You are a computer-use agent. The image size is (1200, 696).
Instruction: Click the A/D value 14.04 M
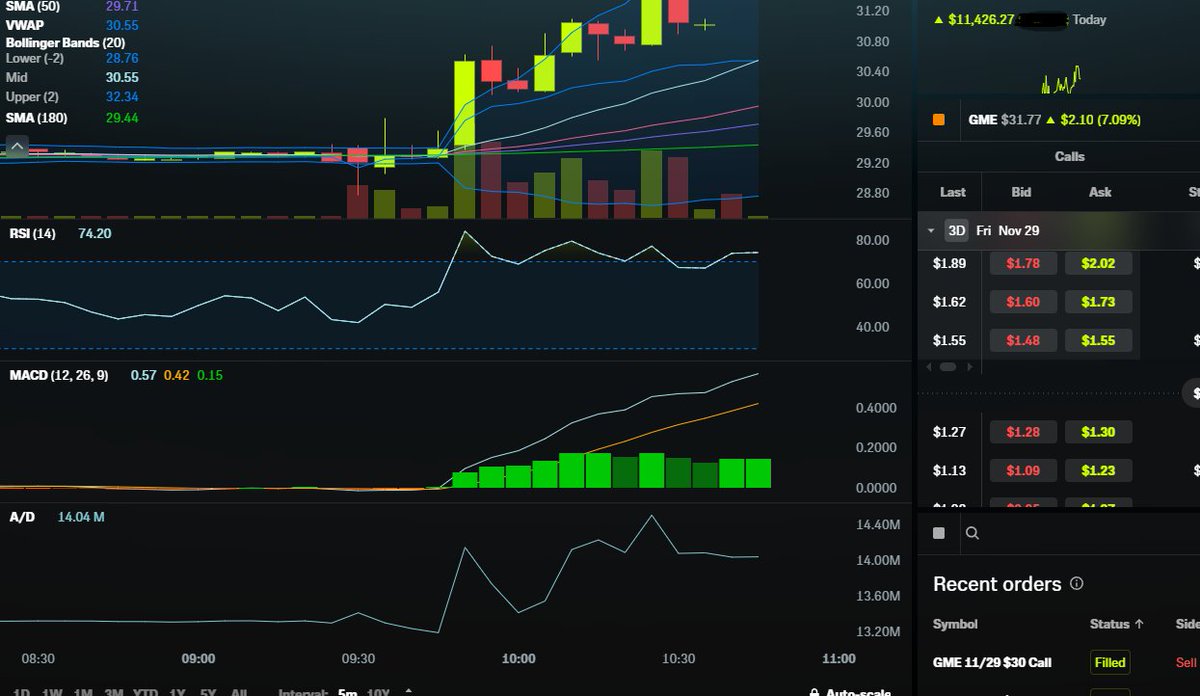[x=81, y=517]
